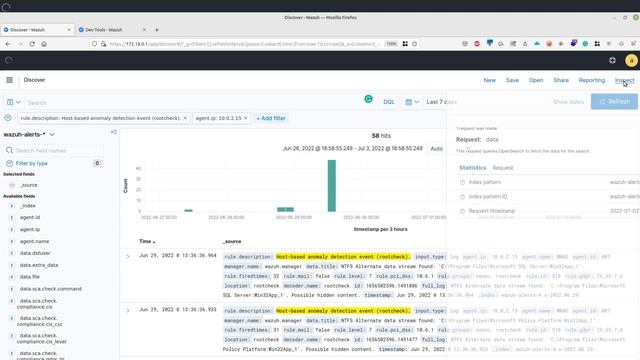Viewport: 640px width, 360px height.
Task: Open the browser extensions grid icon
Action: (x=597, y=44)
